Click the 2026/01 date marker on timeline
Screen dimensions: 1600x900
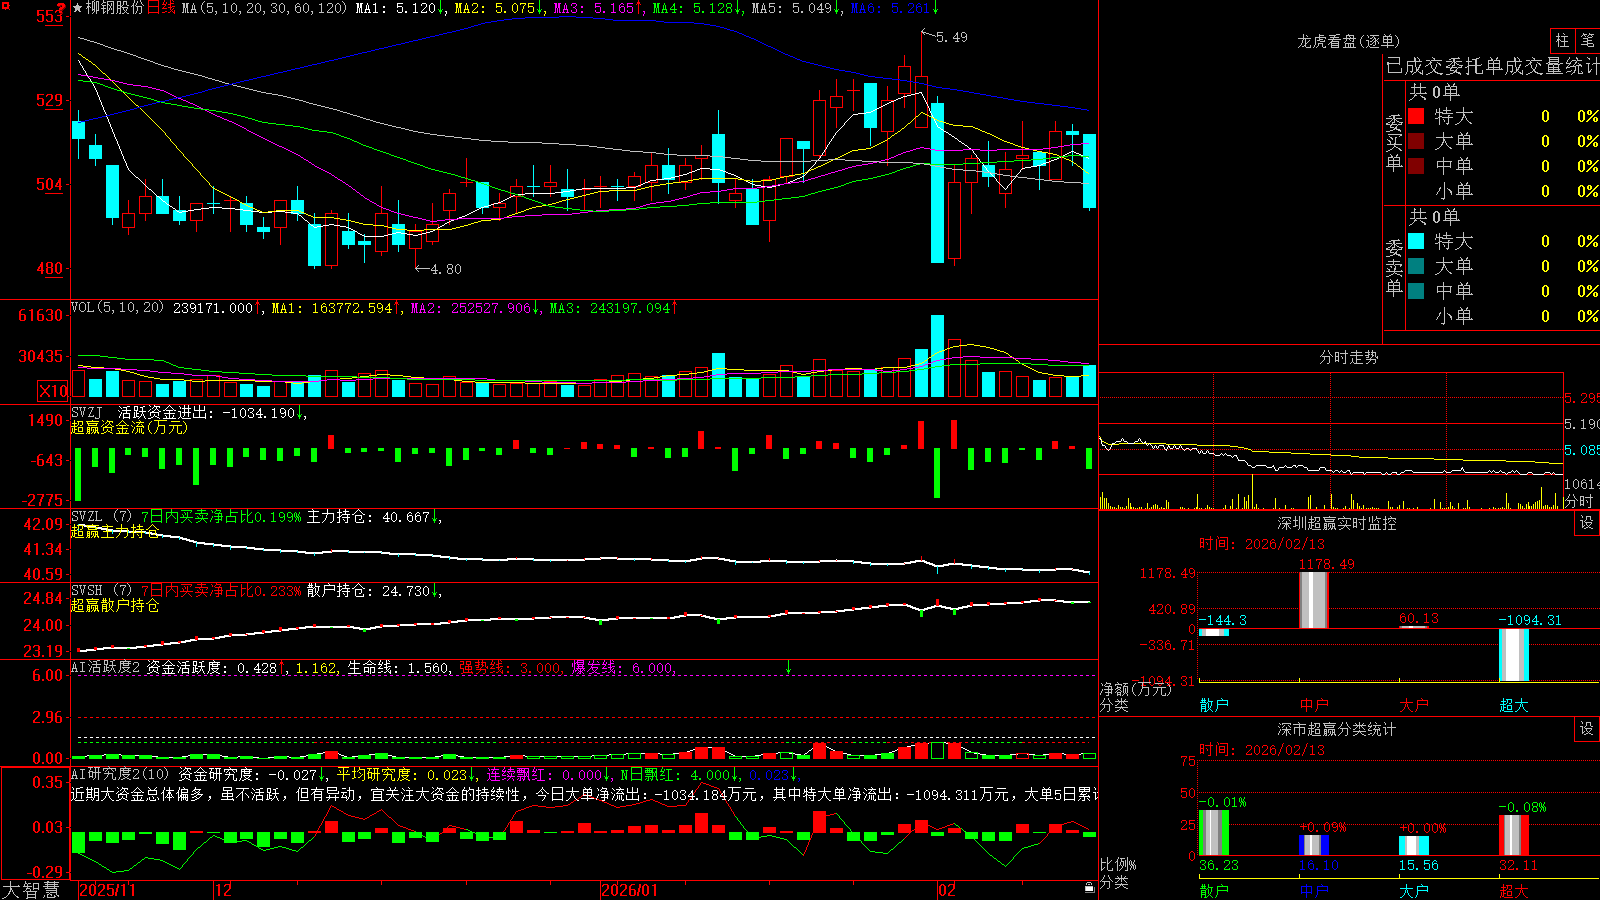click(630, 890)
